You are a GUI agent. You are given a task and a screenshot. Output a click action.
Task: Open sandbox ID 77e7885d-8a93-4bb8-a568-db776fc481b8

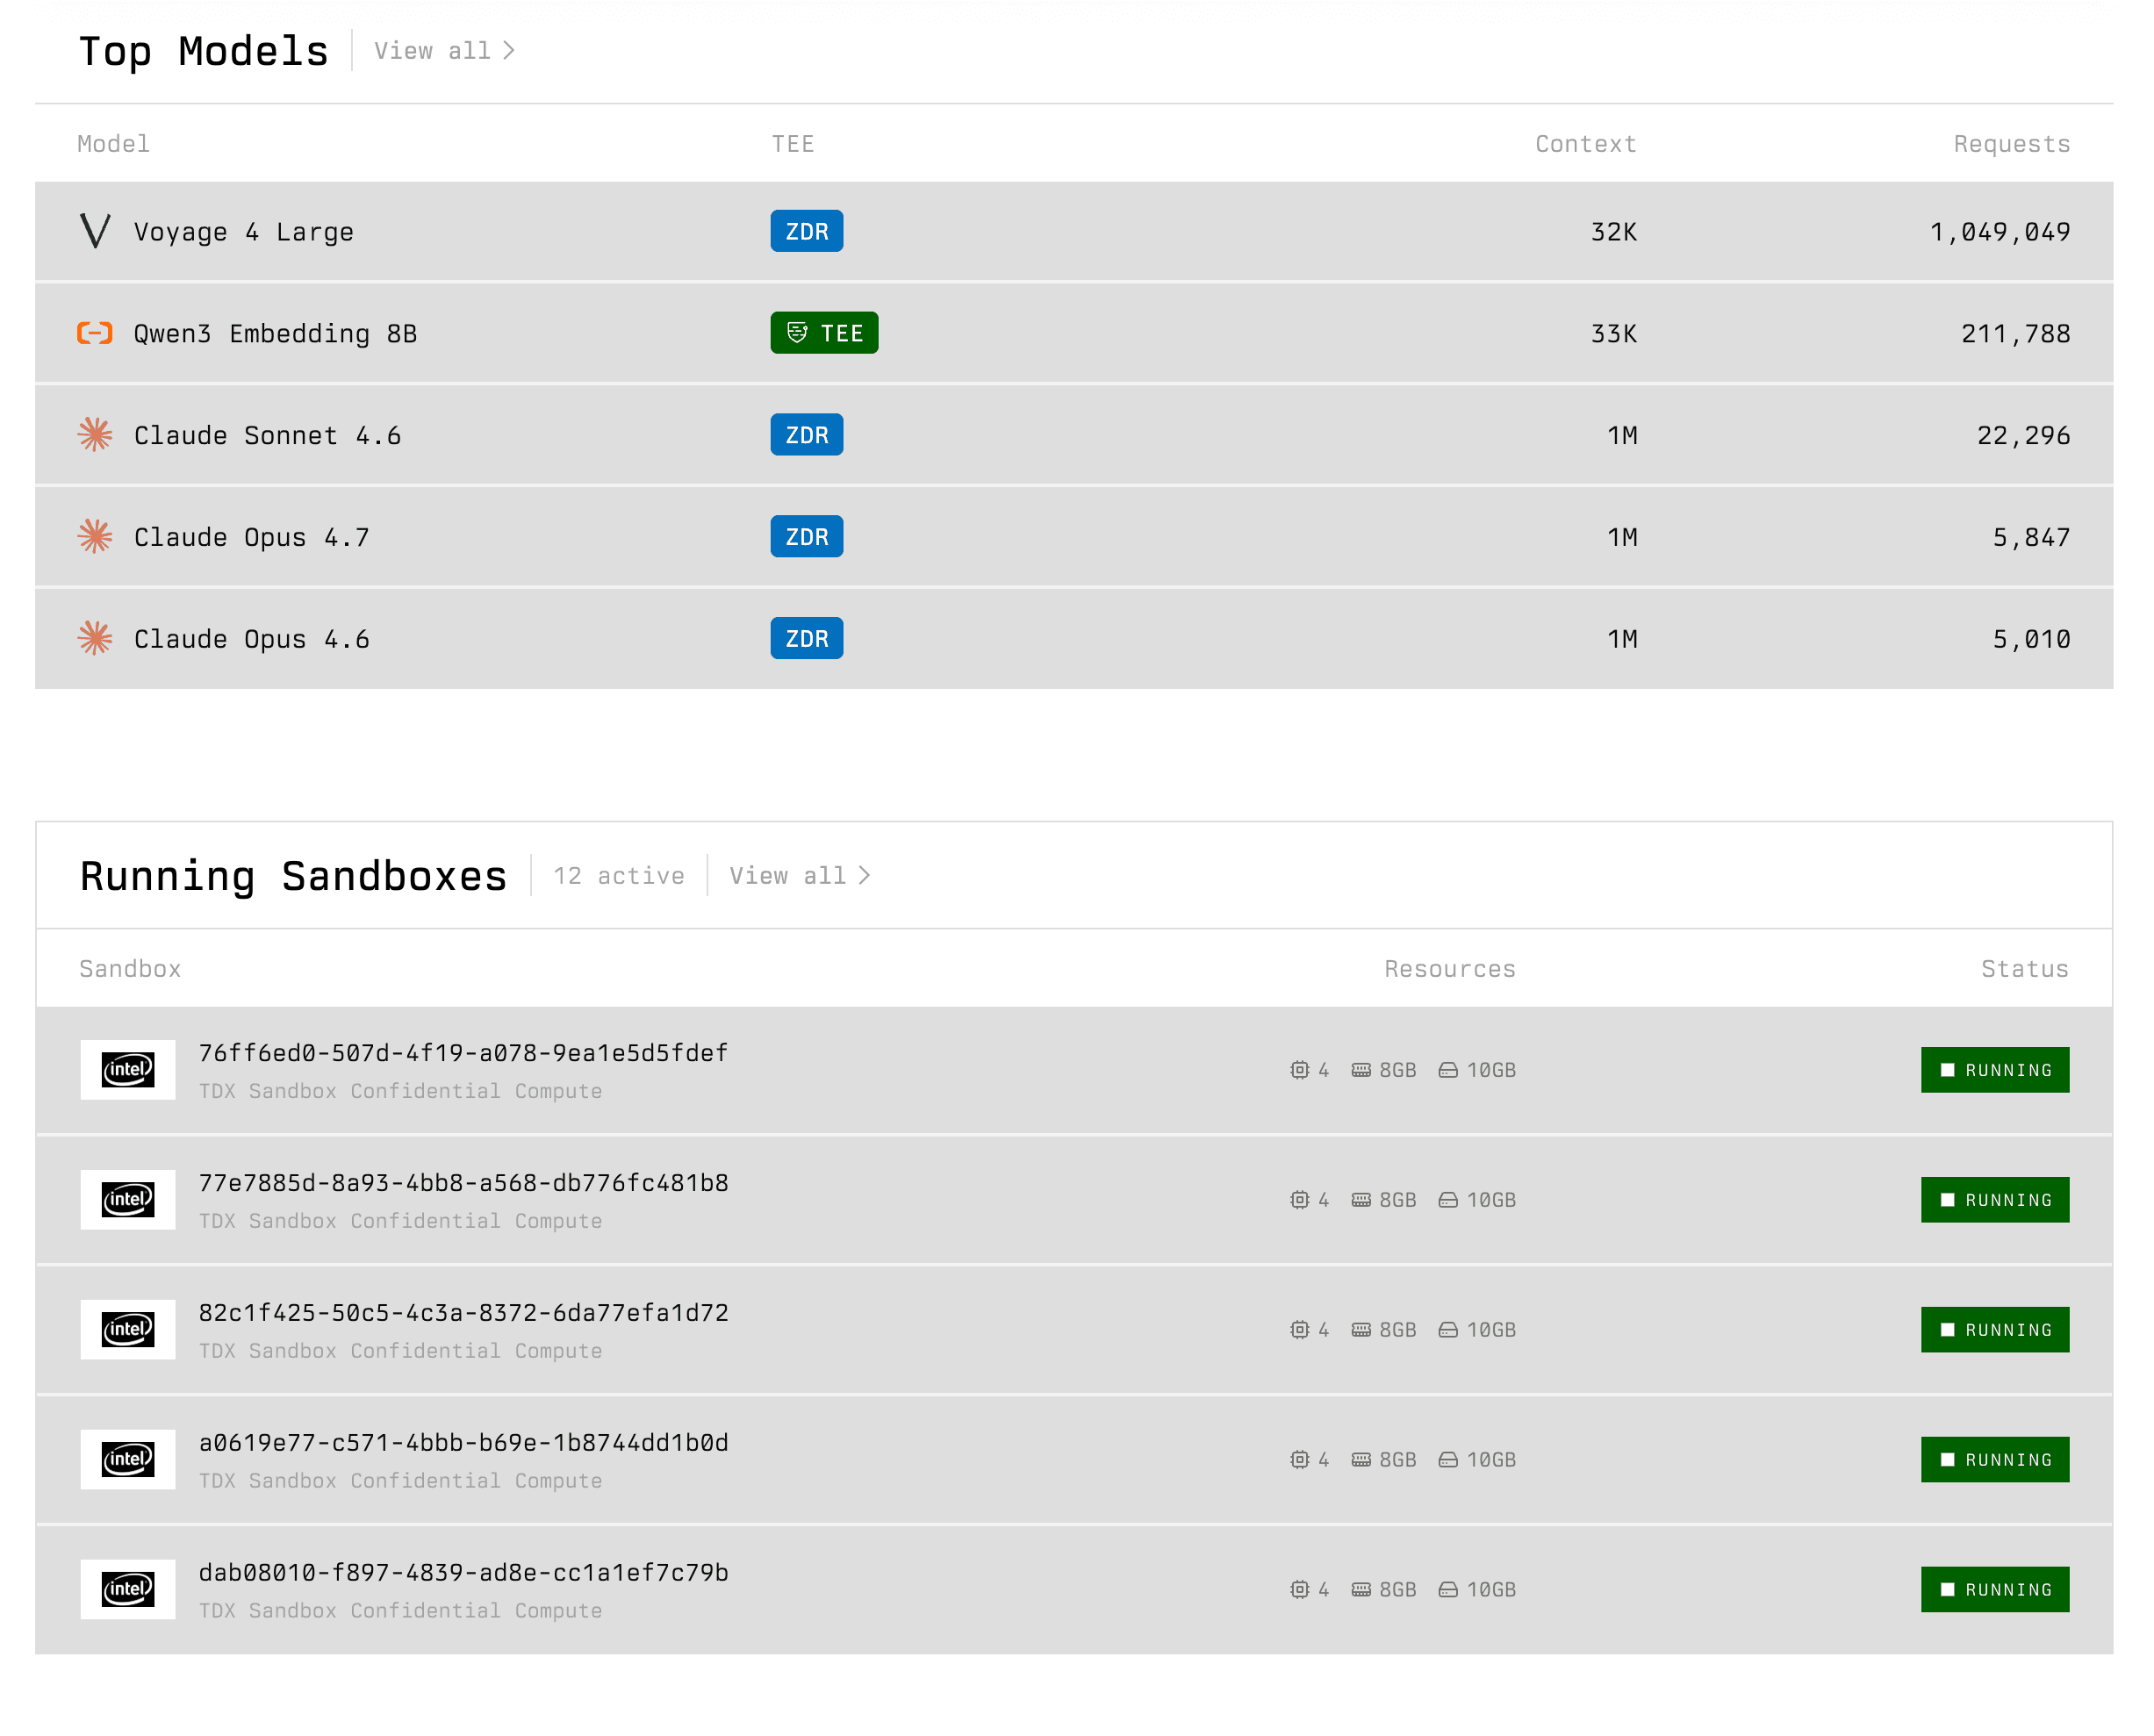click(x=463, y=1183)
